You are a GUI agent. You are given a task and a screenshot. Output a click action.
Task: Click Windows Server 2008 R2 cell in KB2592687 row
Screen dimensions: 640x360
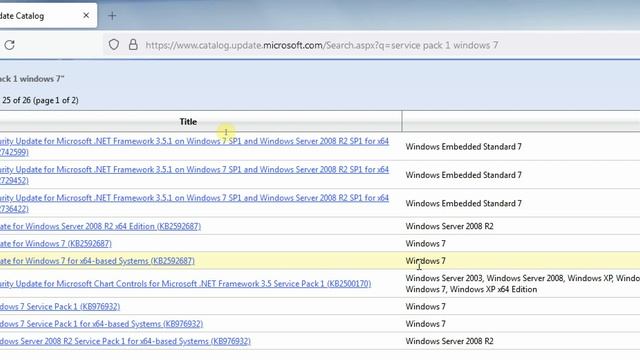coord(449,226)
